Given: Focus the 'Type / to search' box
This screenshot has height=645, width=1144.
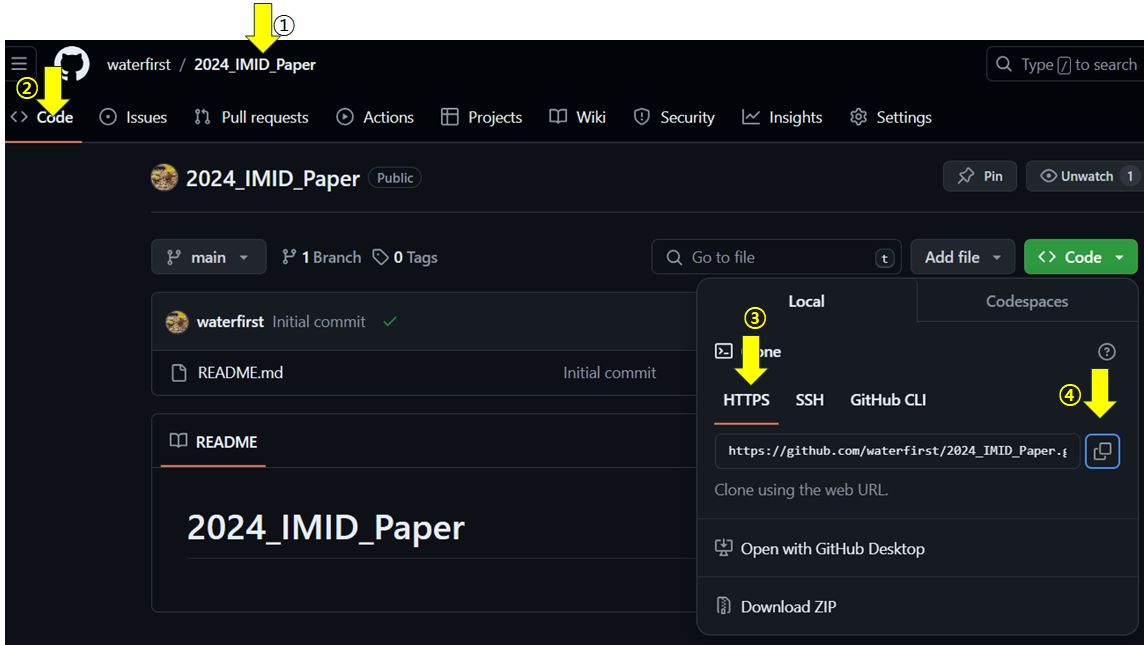Looking at the screenshot, I should point(1065,64).
